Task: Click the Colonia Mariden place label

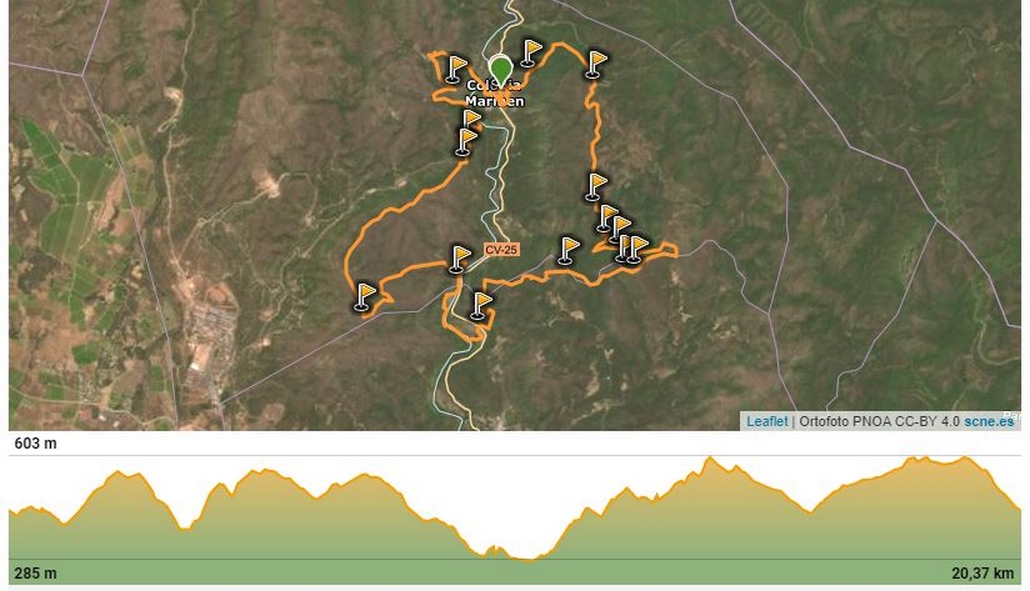Action: pos(495,93)
